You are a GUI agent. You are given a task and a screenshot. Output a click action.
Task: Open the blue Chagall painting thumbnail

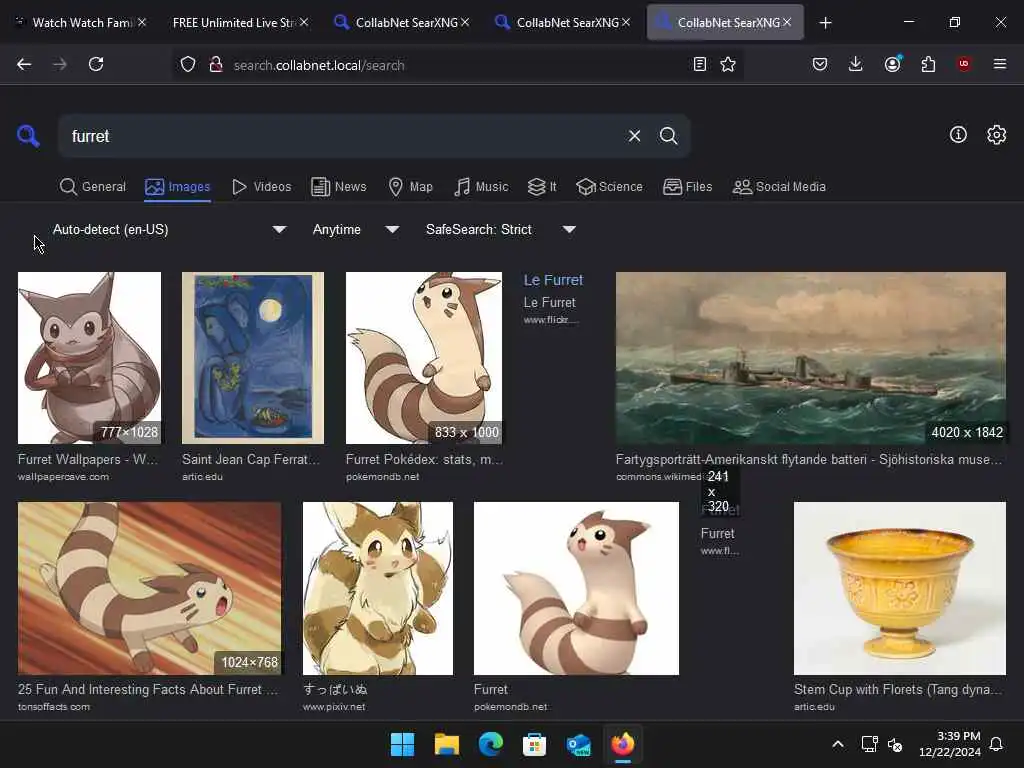pyautogui.click(x=253, y=358)
